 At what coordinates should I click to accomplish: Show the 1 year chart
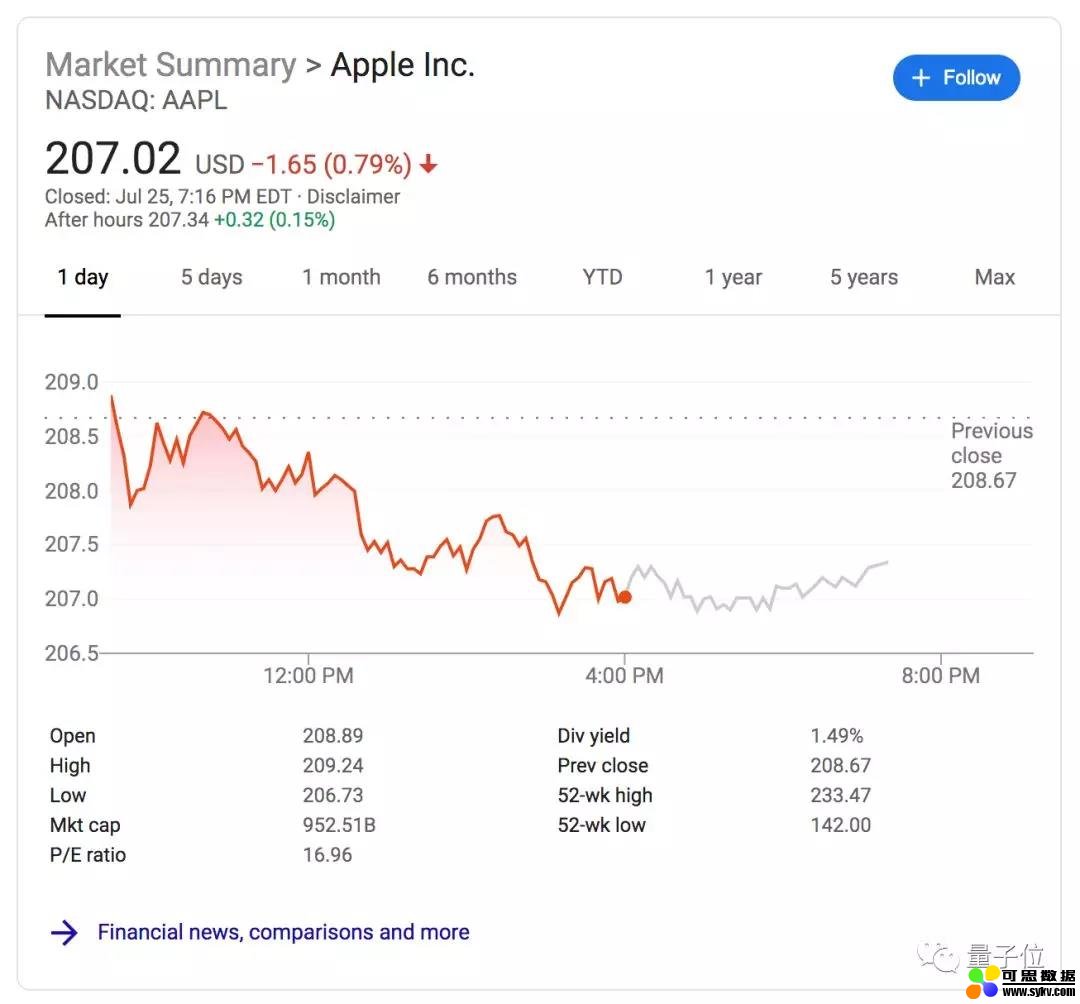[733, 277]
